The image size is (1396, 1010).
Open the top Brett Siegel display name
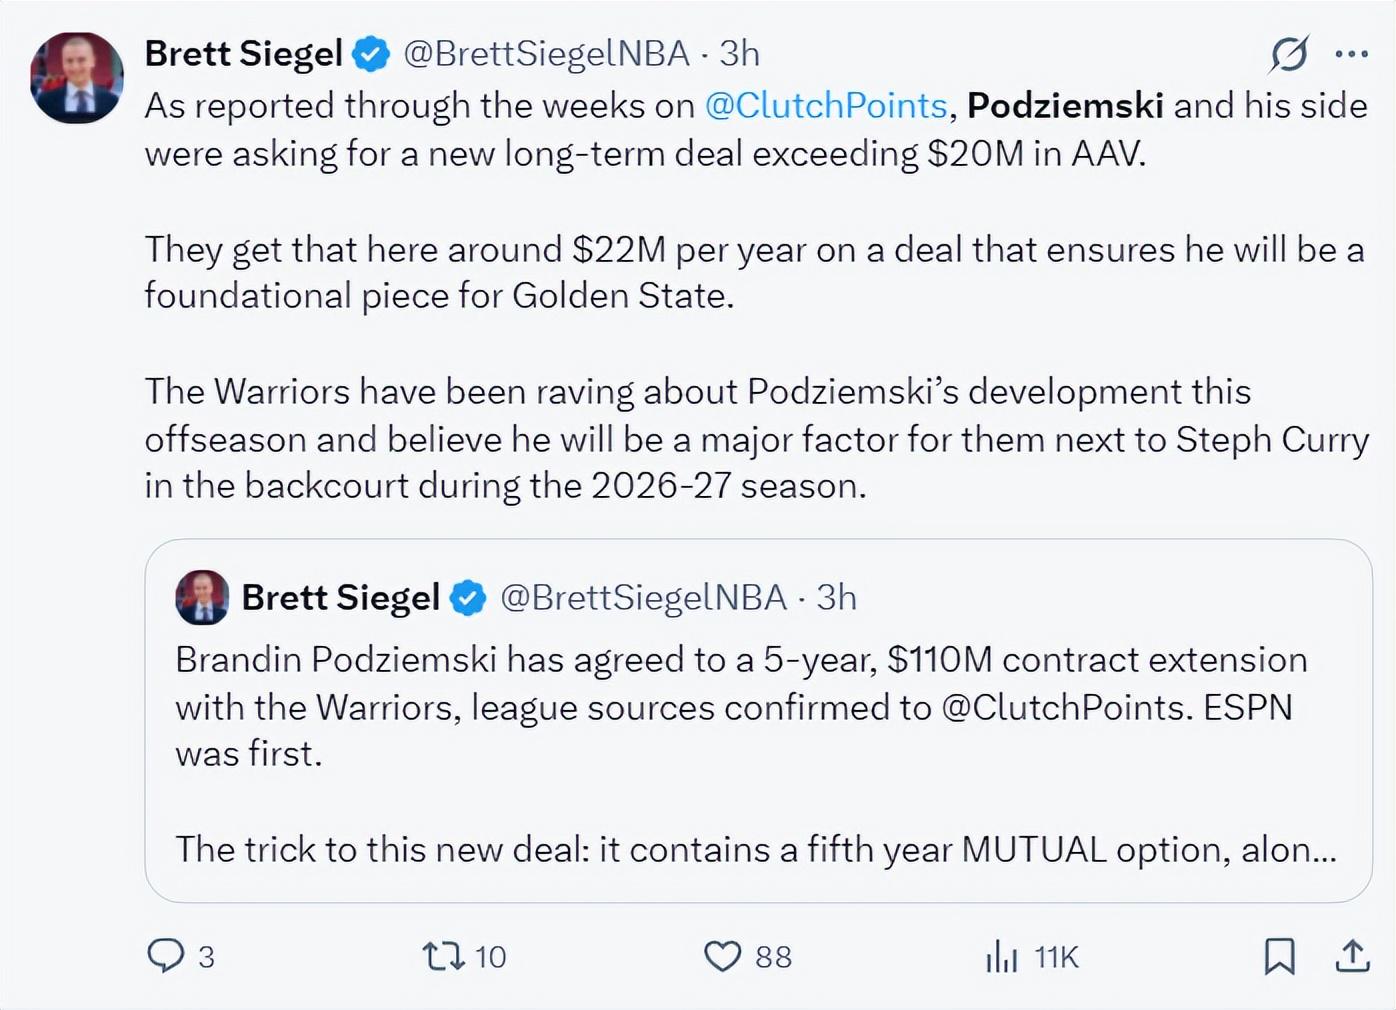point(244,54)
